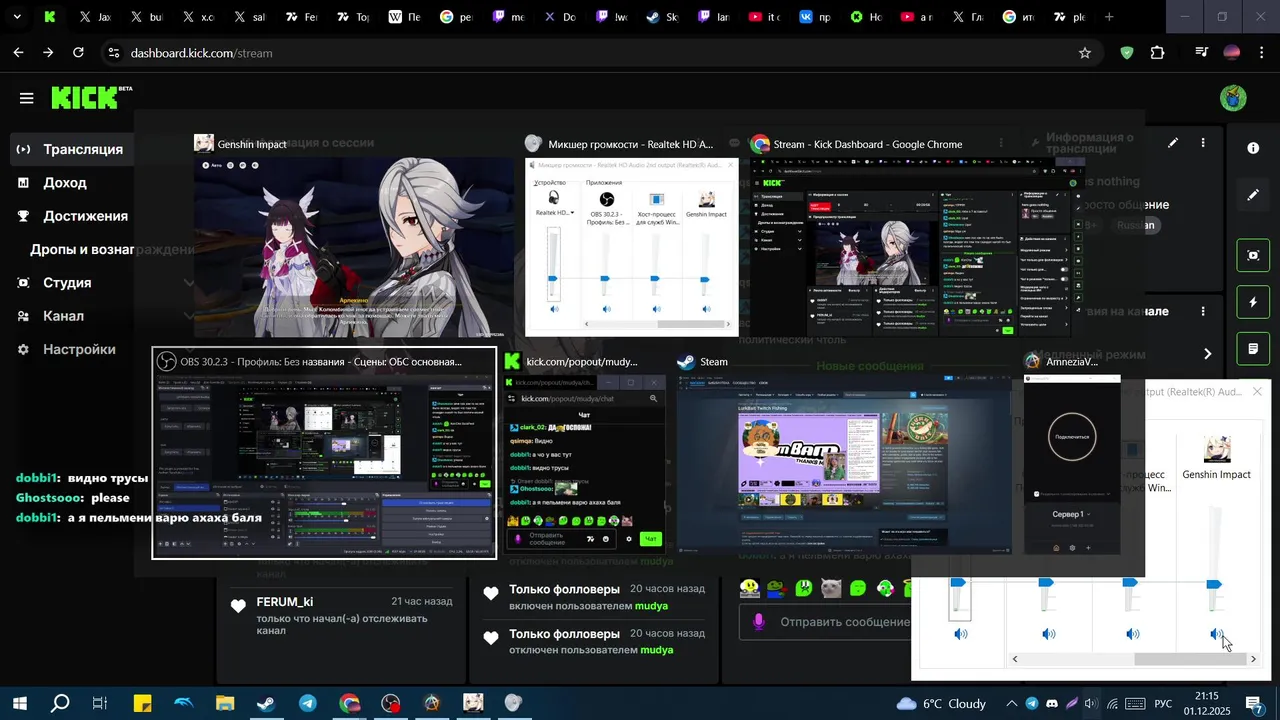The width and height of the screenshot is (1280, 720).
Task: Show hidden tray icons chevron
Action: [x=1012, y=704]
